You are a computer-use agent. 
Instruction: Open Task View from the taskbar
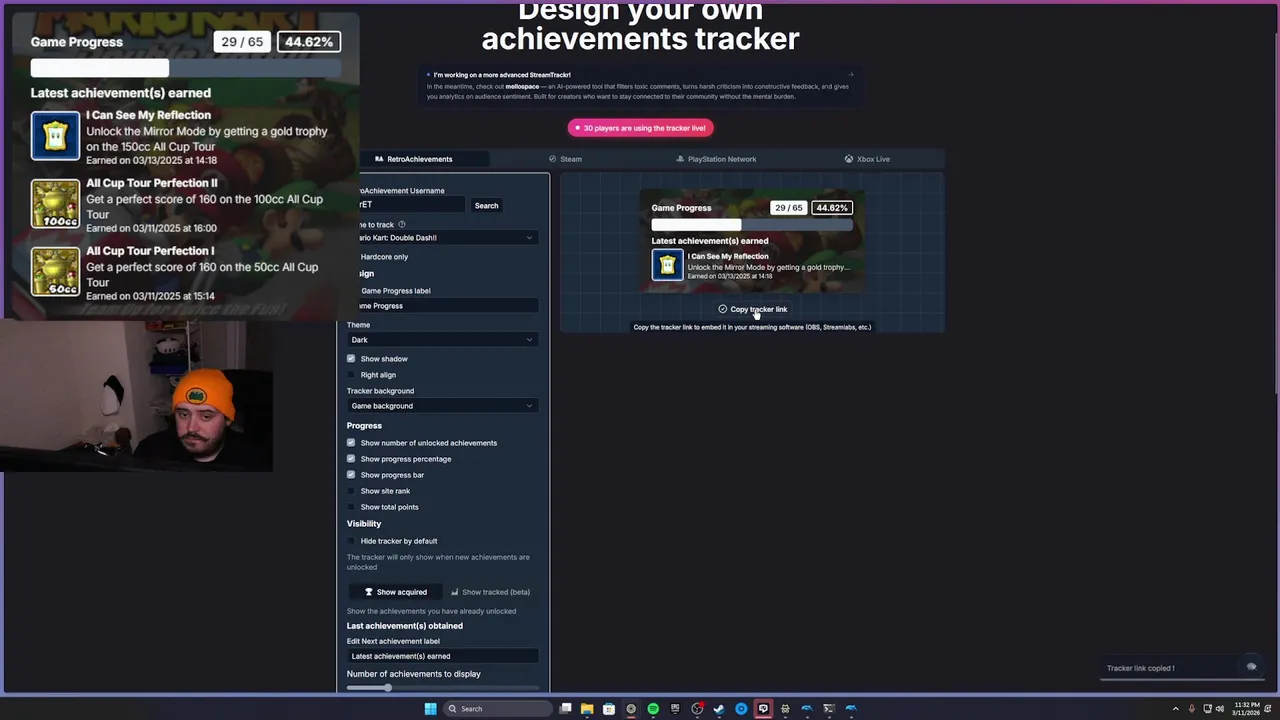tap(565, 709)
